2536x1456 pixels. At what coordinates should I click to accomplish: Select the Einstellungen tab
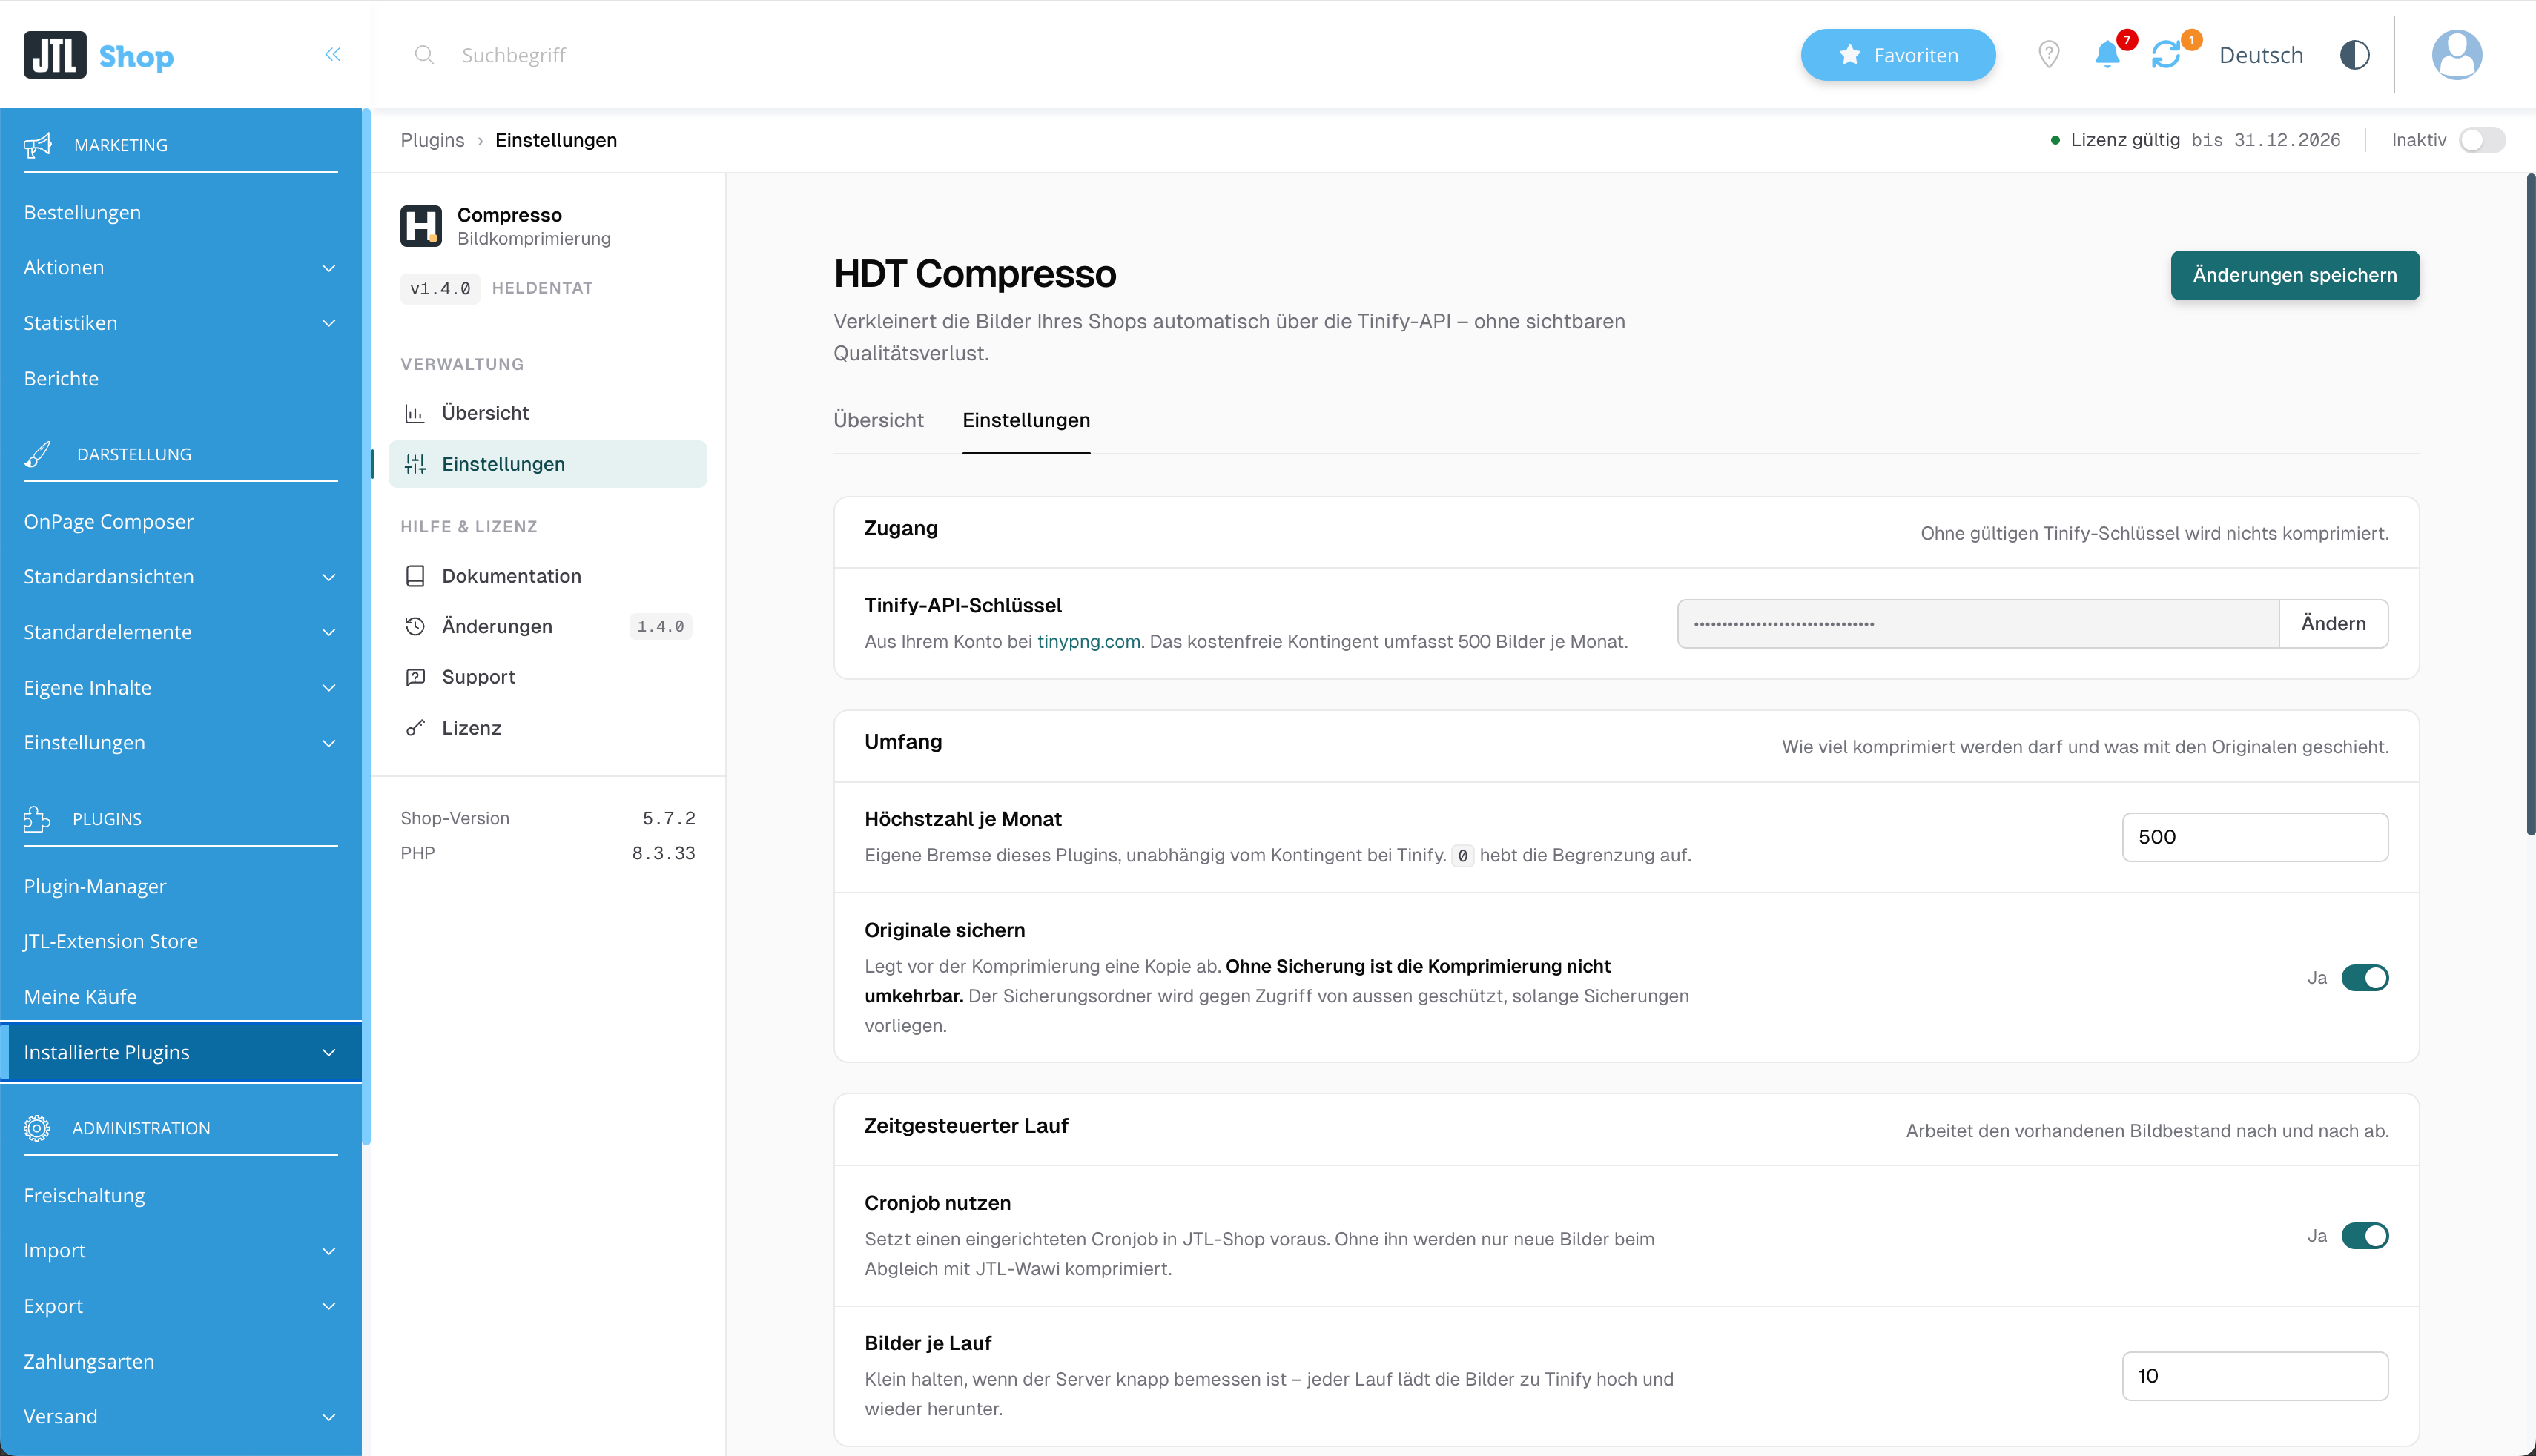click(1026, 420)
